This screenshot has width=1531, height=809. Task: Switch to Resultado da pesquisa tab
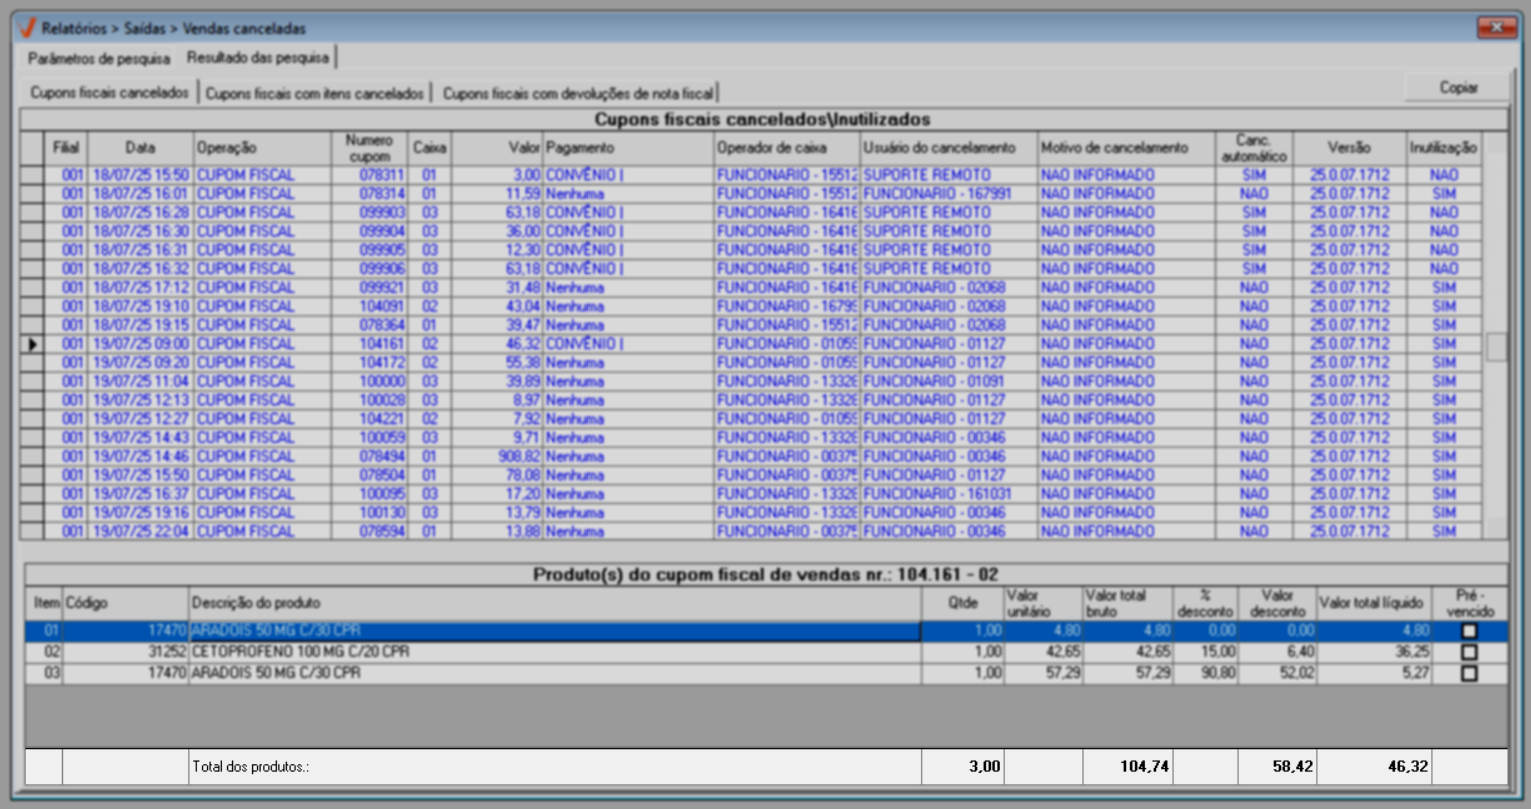(258, 58)
